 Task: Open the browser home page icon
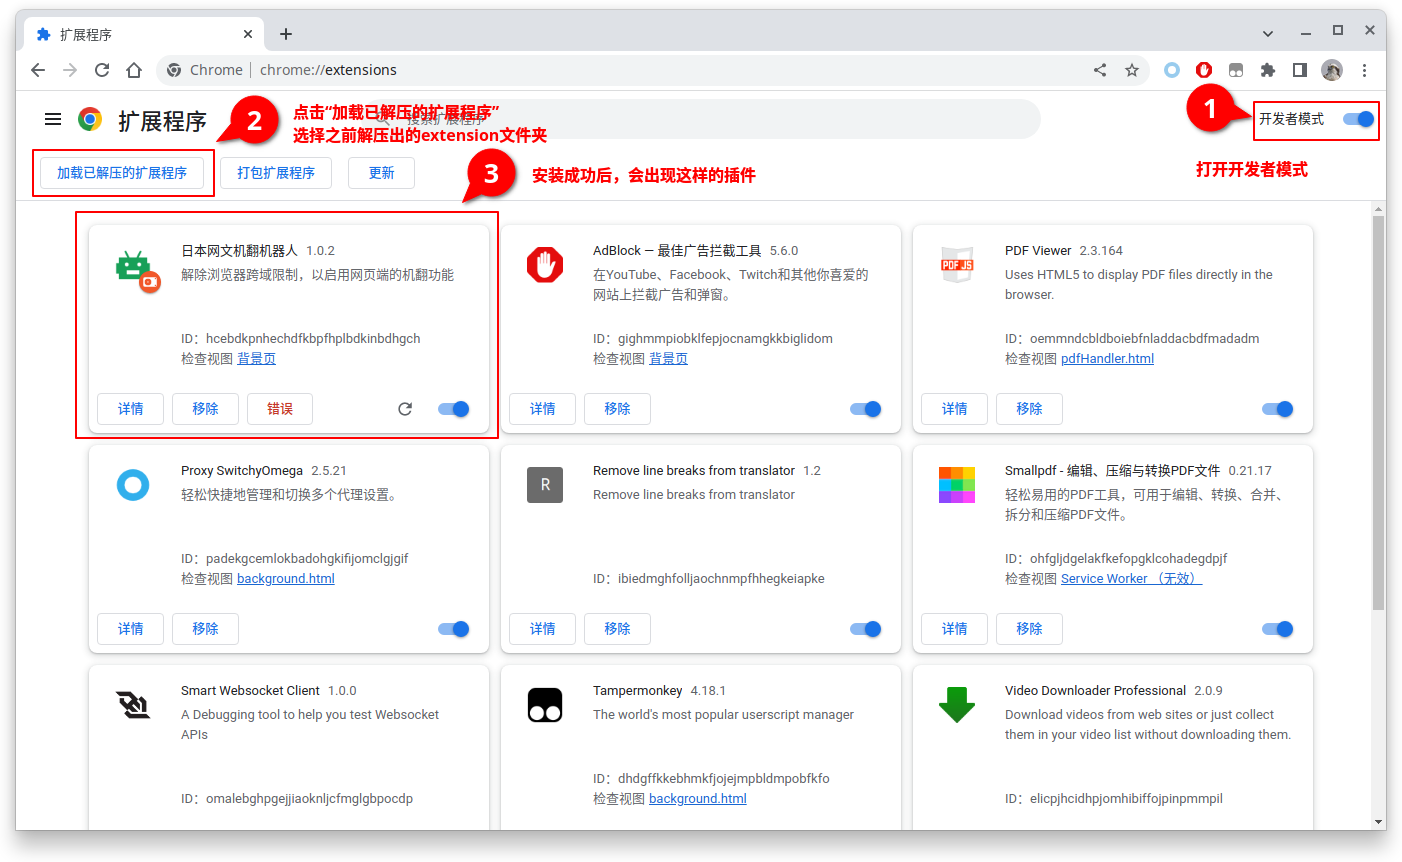point(134,70)
